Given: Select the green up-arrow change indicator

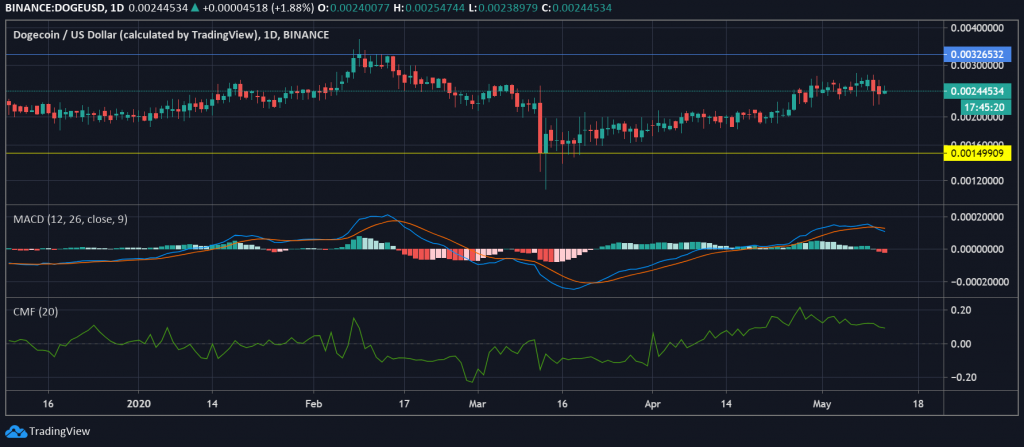Looking at the screenshot, I should [x=195, y=7].
